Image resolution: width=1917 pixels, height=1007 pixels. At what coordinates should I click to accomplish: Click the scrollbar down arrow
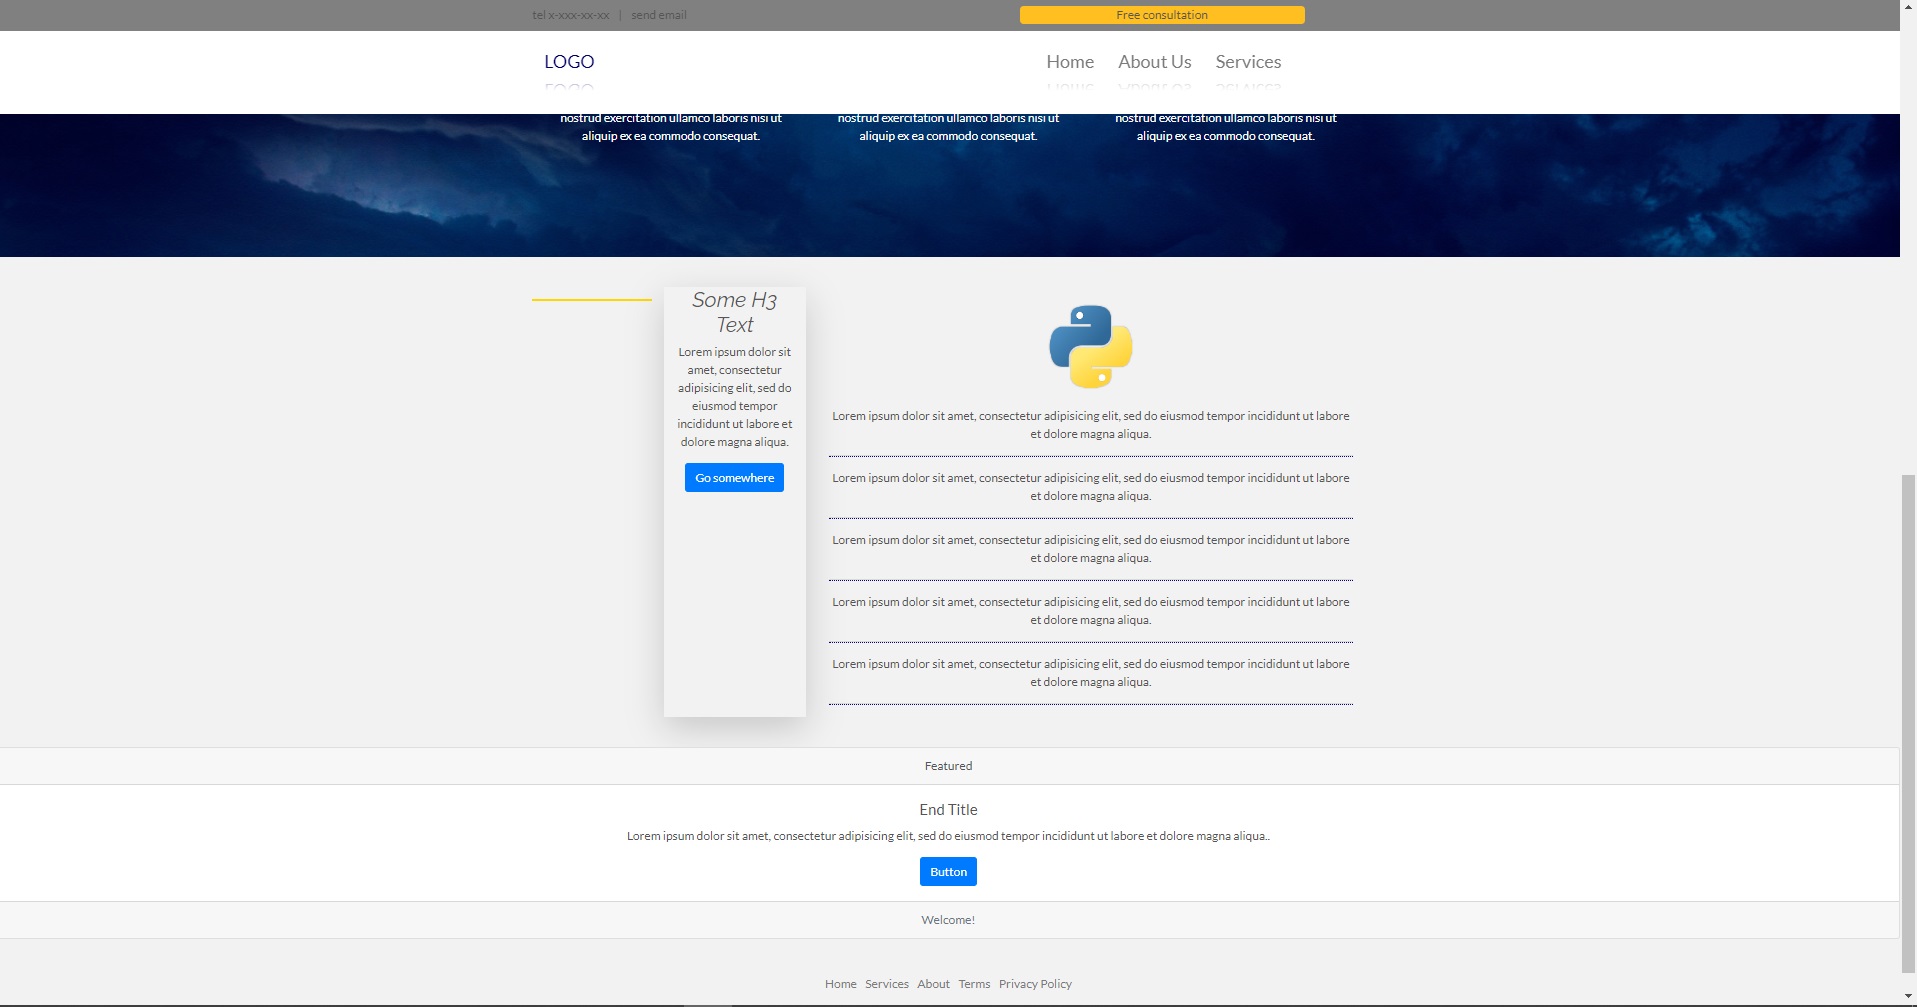pyautogui.click(x=1908, y=997)
